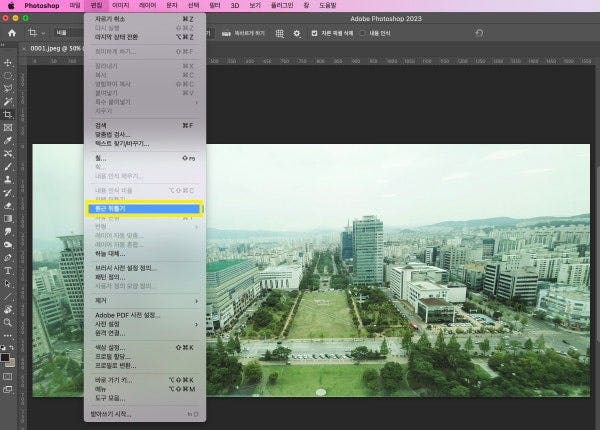
Task: Enable the 내용 인식 checkbox
Action: [x=362, y=33]
